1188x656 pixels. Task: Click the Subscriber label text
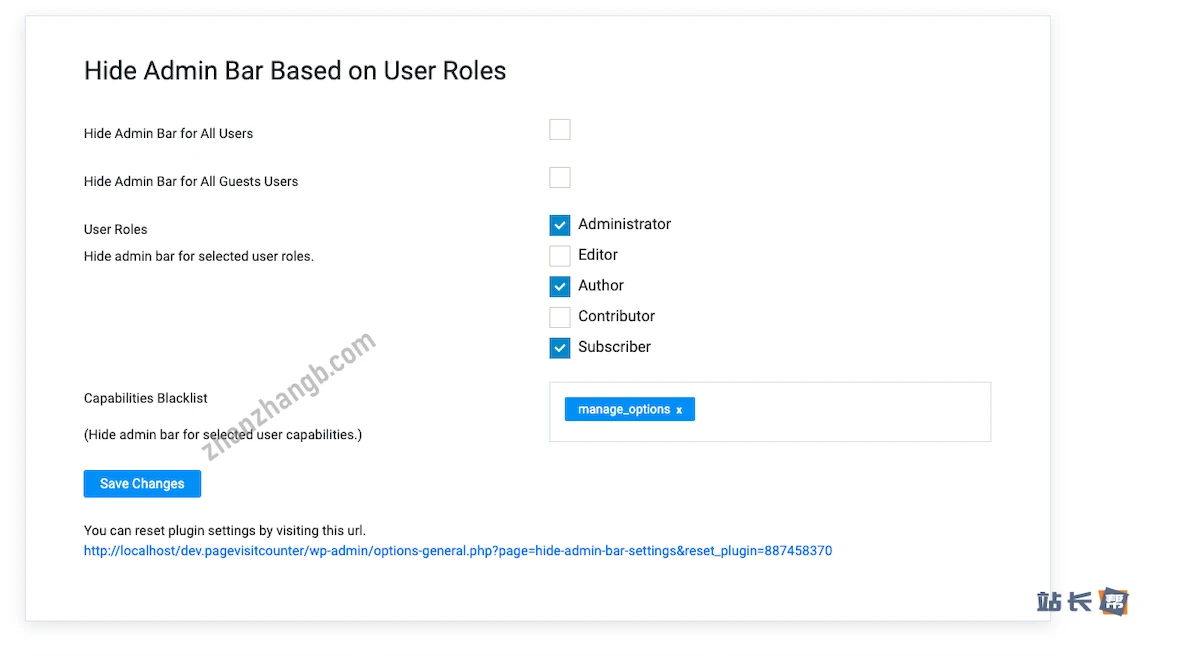coord(614,347)
